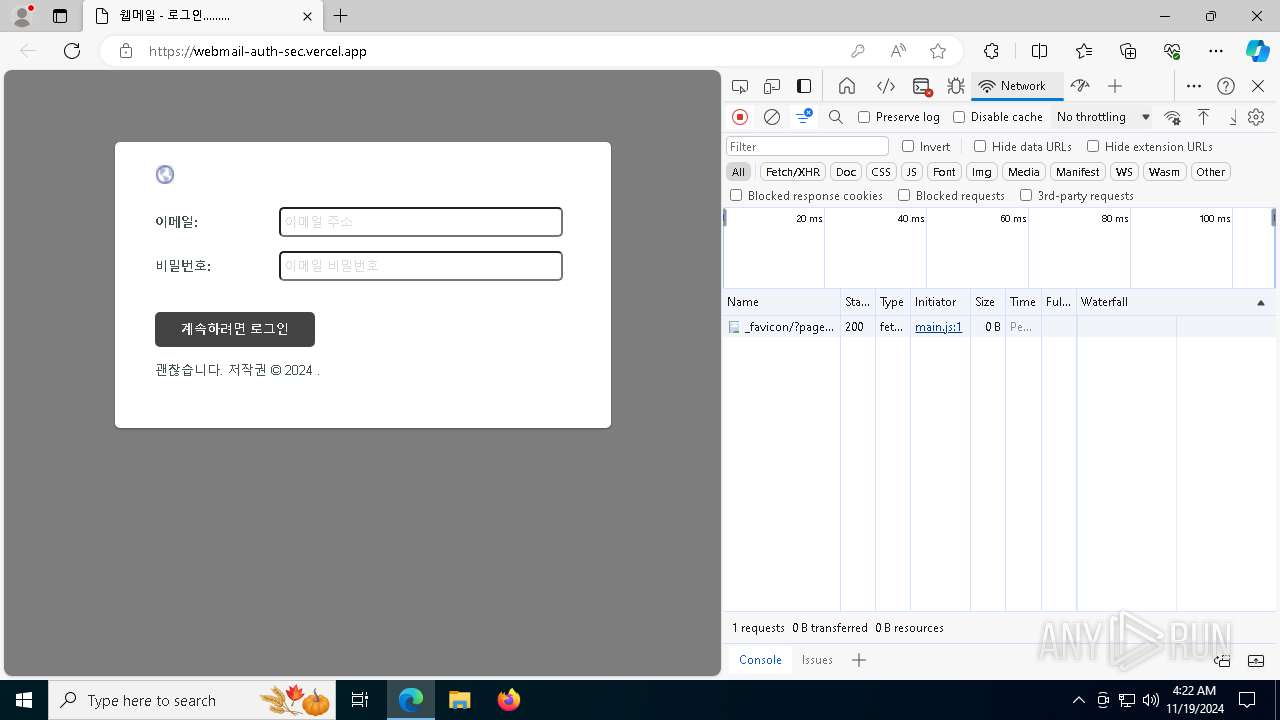Export HAR file download arrow
Image resolution: width=1280 pixels, height=720 pixels.
point(1233,117)
